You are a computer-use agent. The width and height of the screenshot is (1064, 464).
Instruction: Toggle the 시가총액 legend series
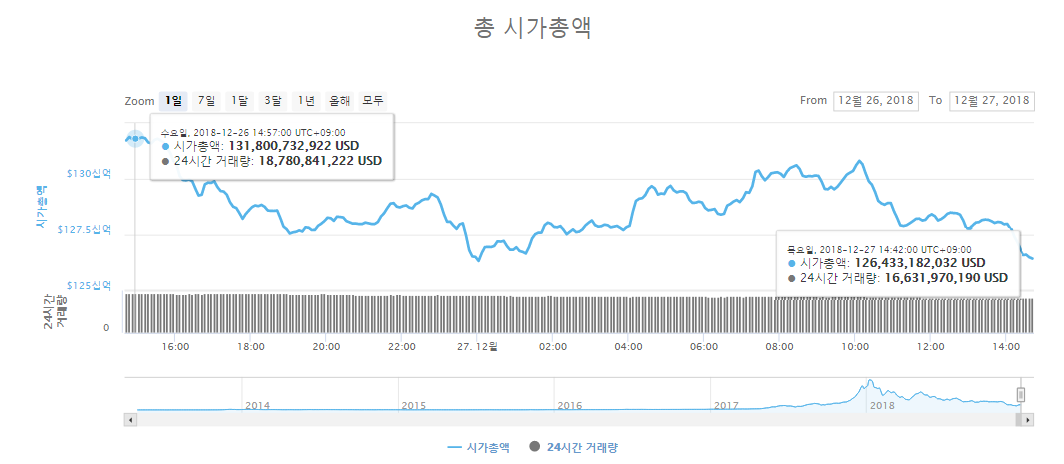[478, 447]
